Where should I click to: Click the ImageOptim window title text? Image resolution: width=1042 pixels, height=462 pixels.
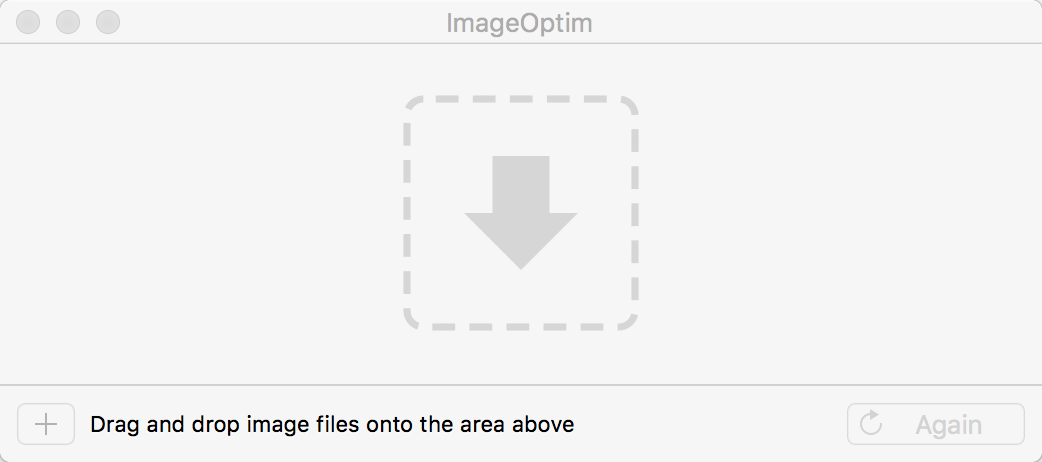tap(520, 22)
